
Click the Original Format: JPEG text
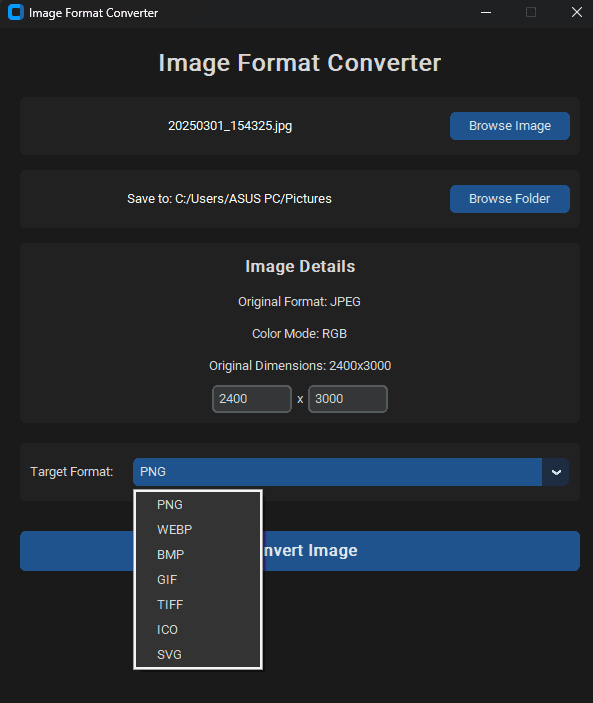[x=299, y=302]
